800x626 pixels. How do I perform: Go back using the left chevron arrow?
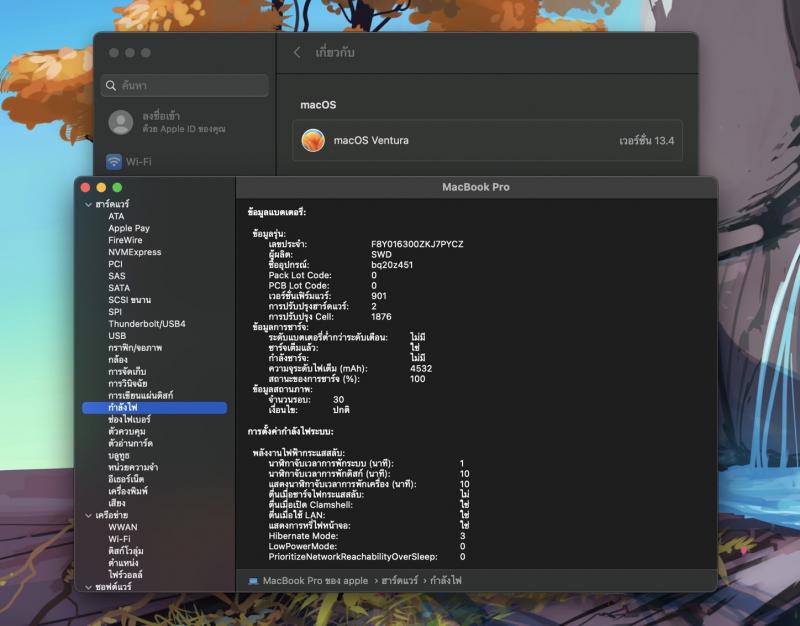tap(297, 52)
